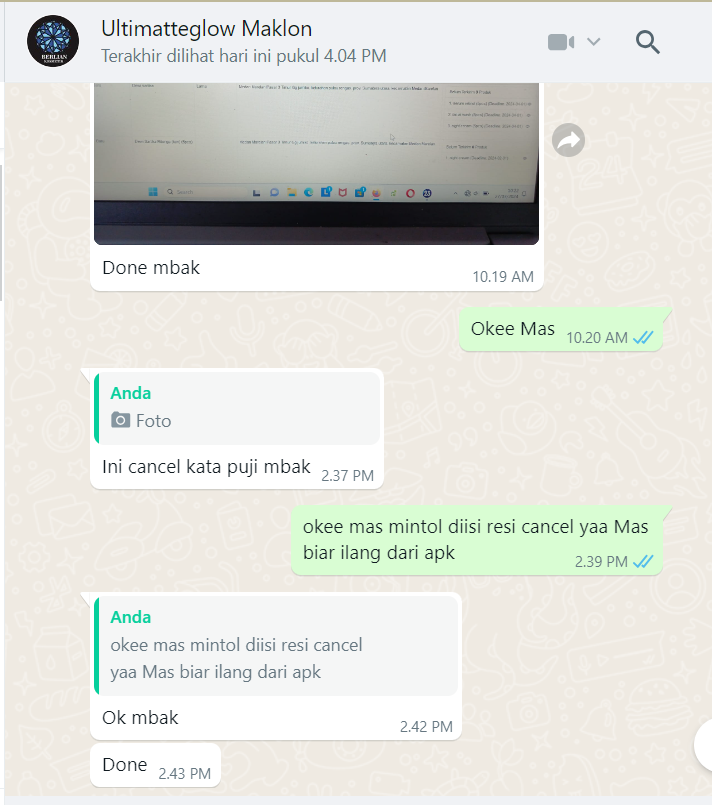The image size is (712, 805).
Task: Jump to quoted 'okee mas mintol' reply
Action: (276, 646)
